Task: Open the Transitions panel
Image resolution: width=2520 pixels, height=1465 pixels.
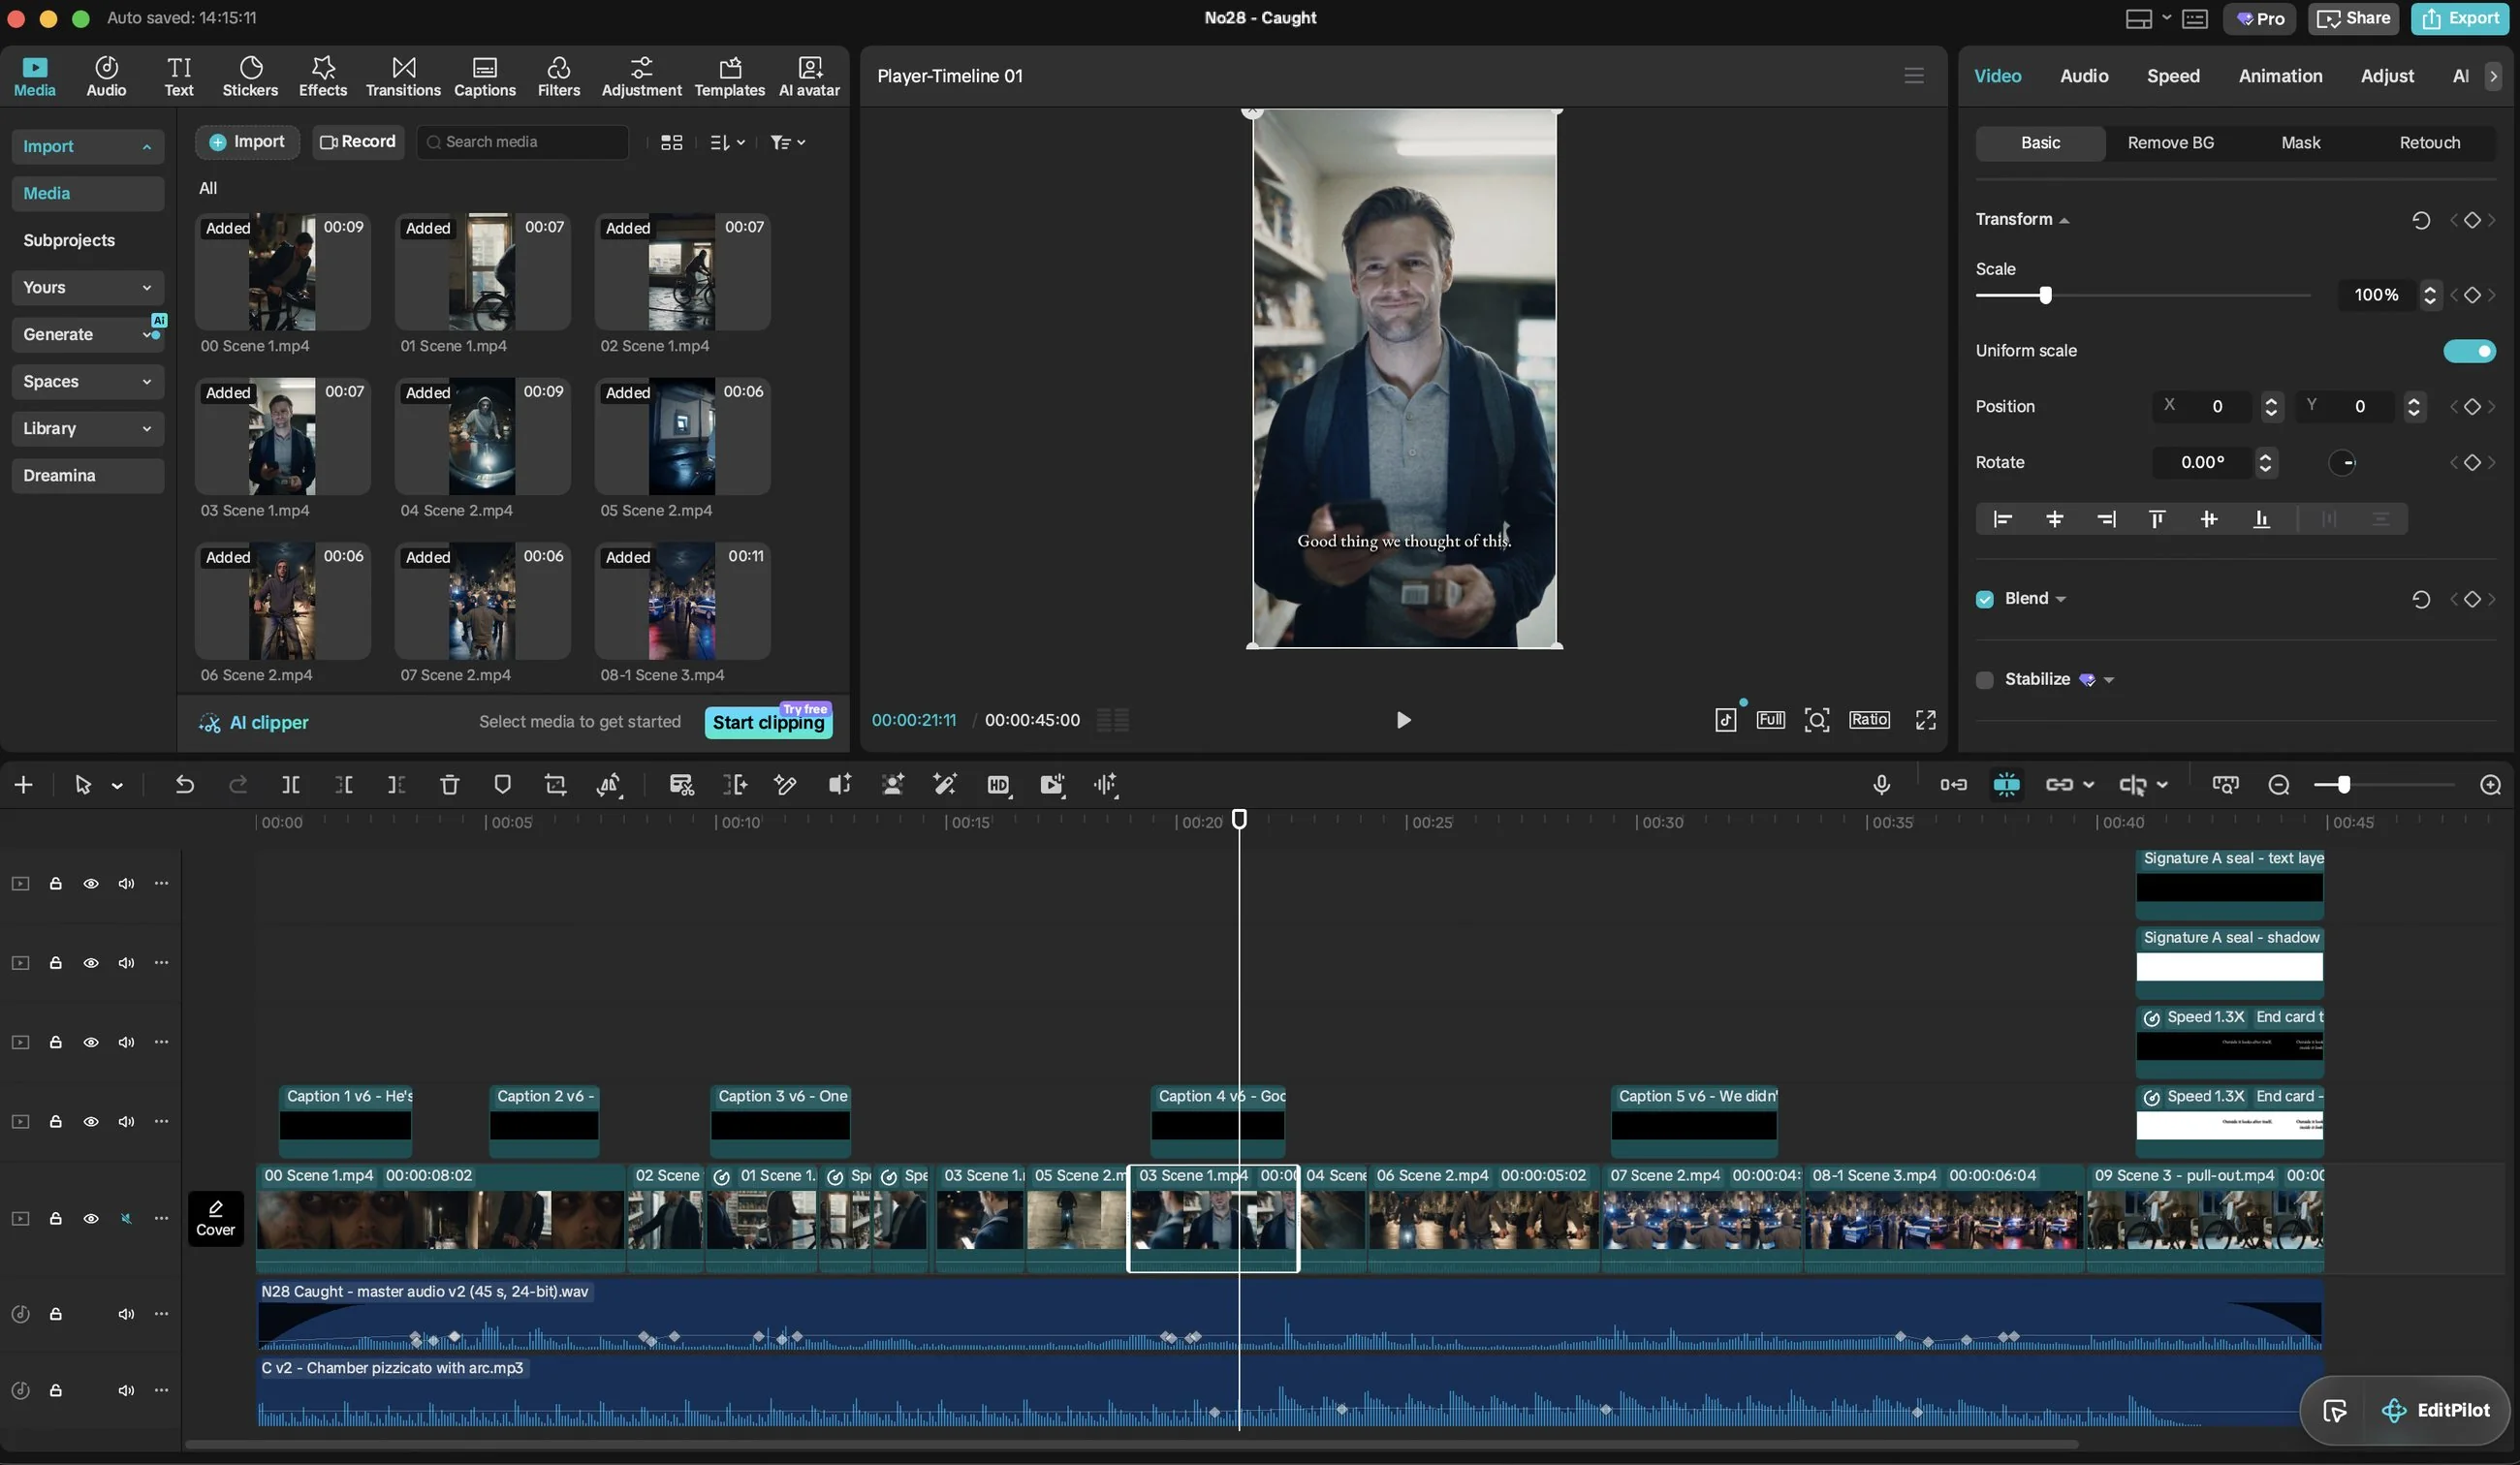Action: pos(403,76)
